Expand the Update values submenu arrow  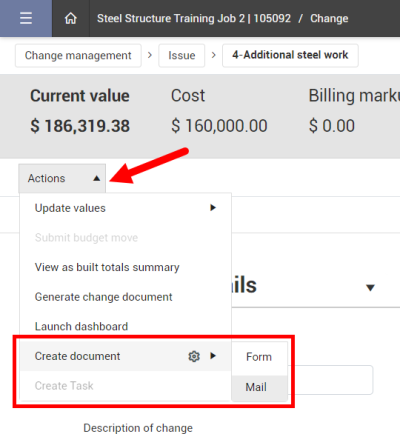click(213, 208)
